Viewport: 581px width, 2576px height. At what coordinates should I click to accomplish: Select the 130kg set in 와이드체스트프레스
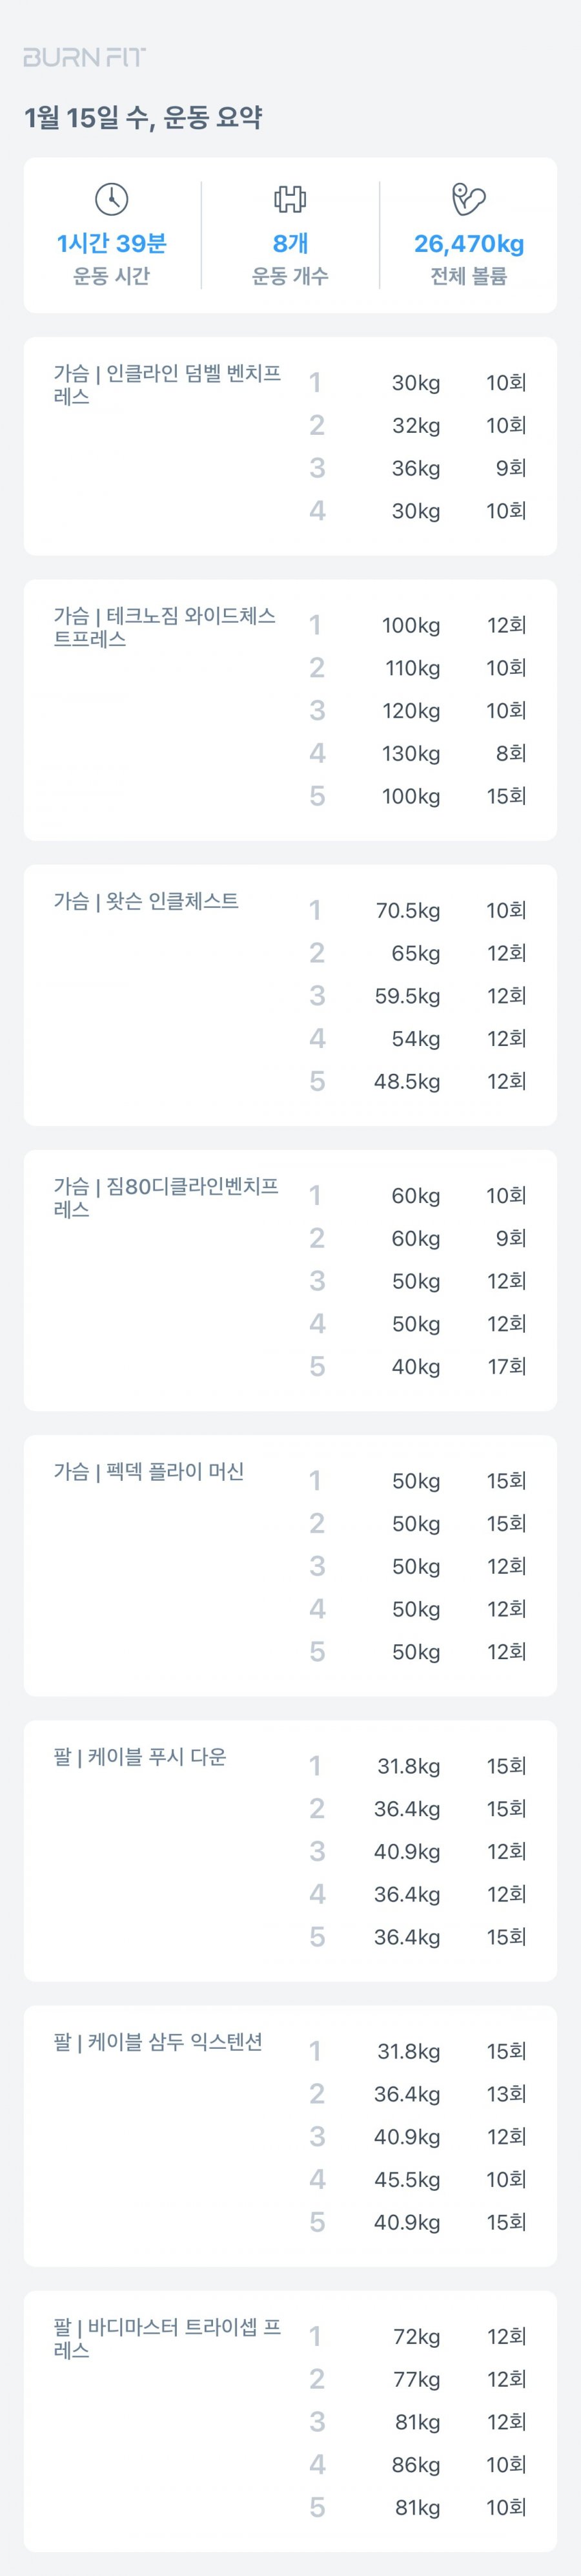411,753
